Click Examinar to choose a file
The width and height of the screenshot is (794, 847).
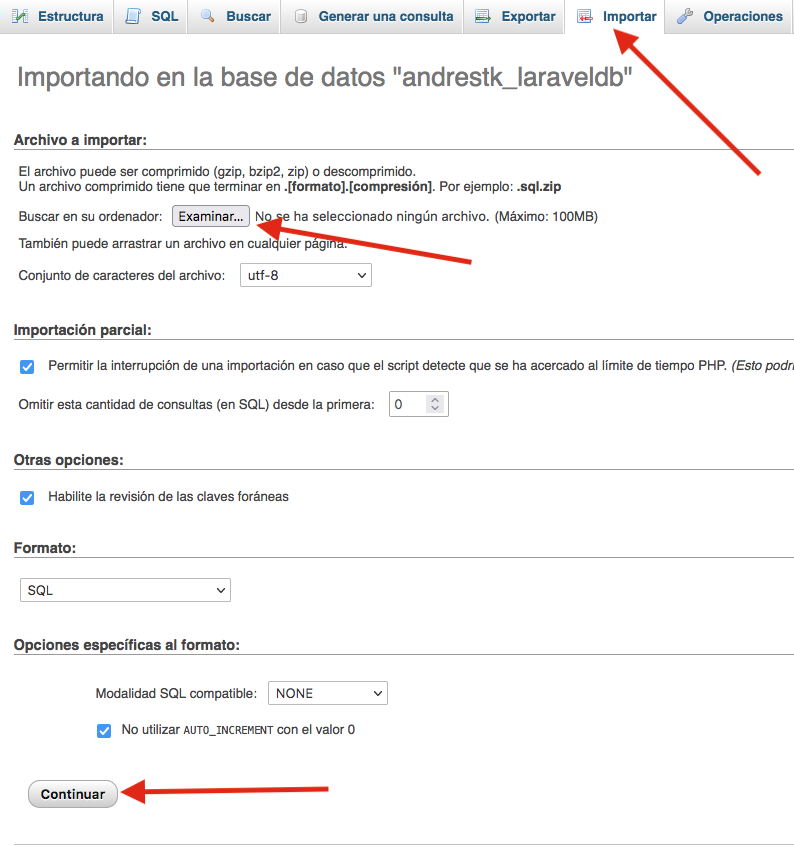[x=211, y=216]
